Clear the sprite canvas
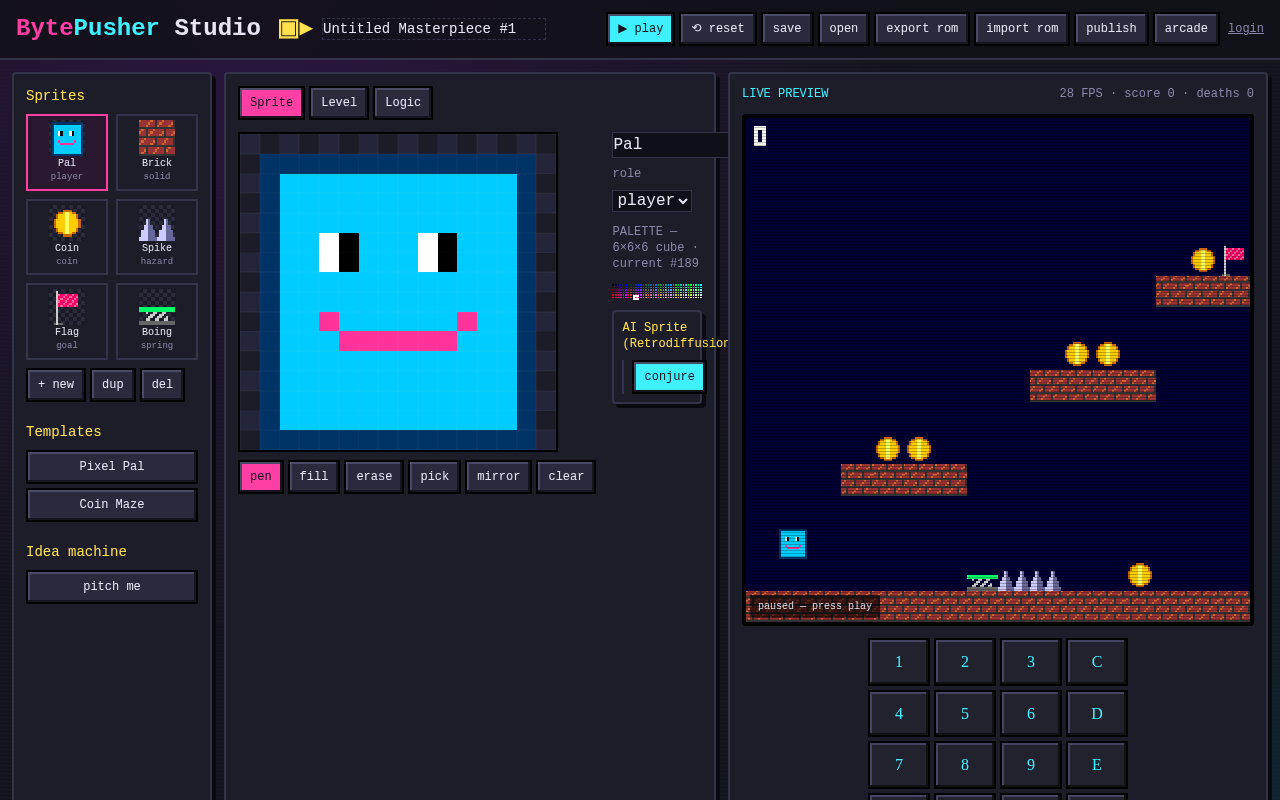Image resolution: width=1280 pixels, height=800 pixels. [566, 477]
